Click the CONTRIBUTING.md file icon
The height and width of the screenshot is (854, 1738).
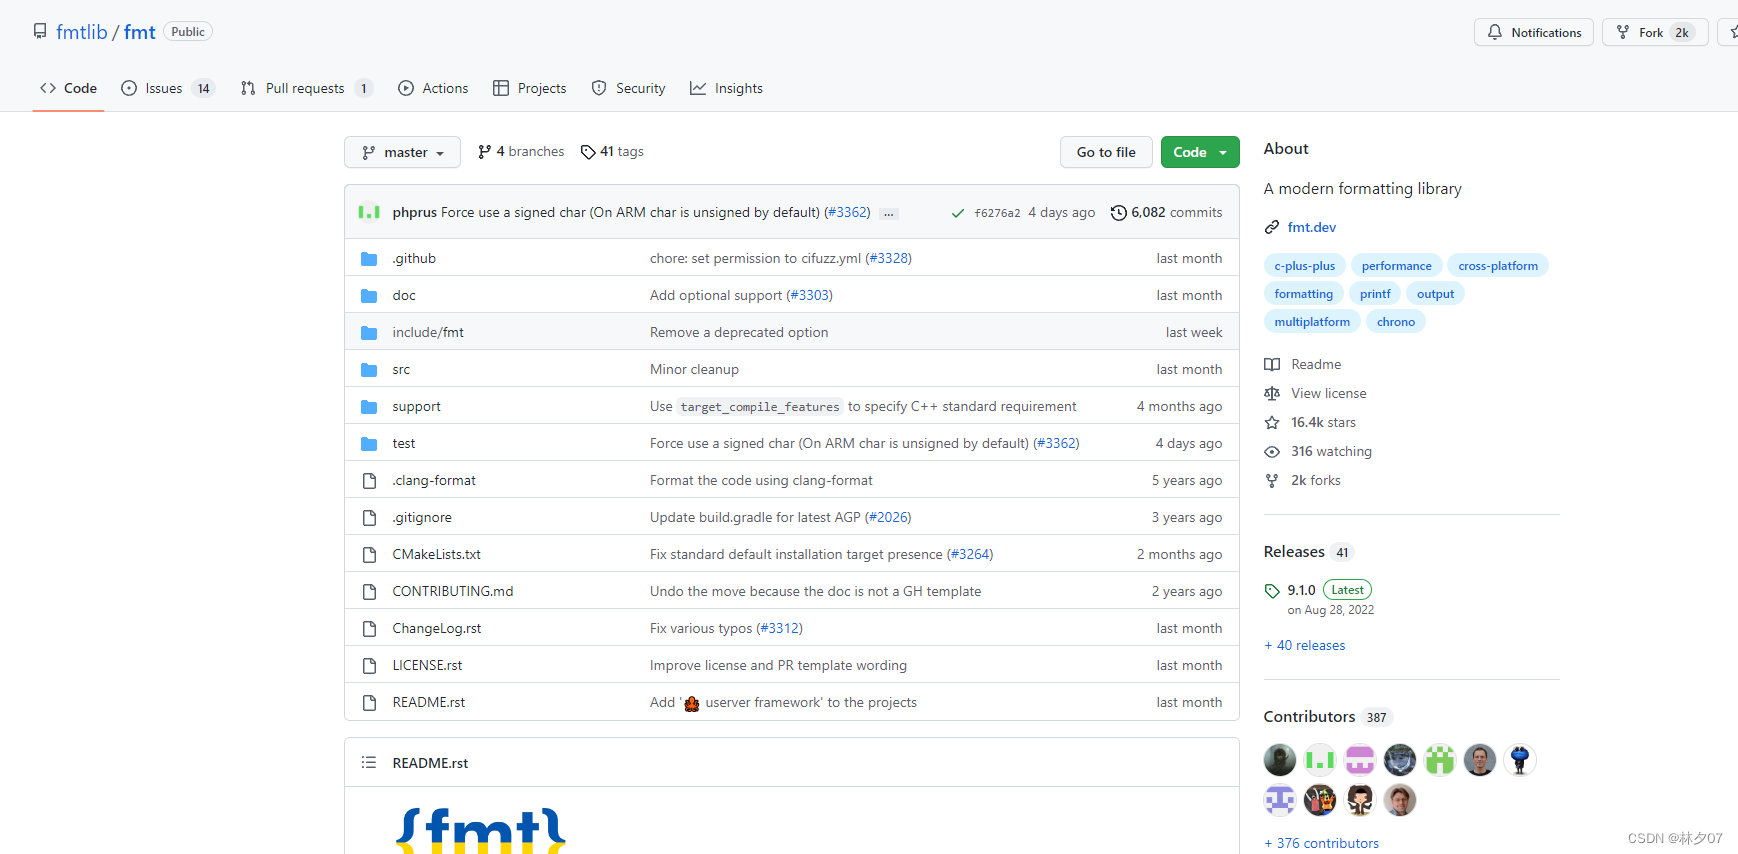[369, 591]
